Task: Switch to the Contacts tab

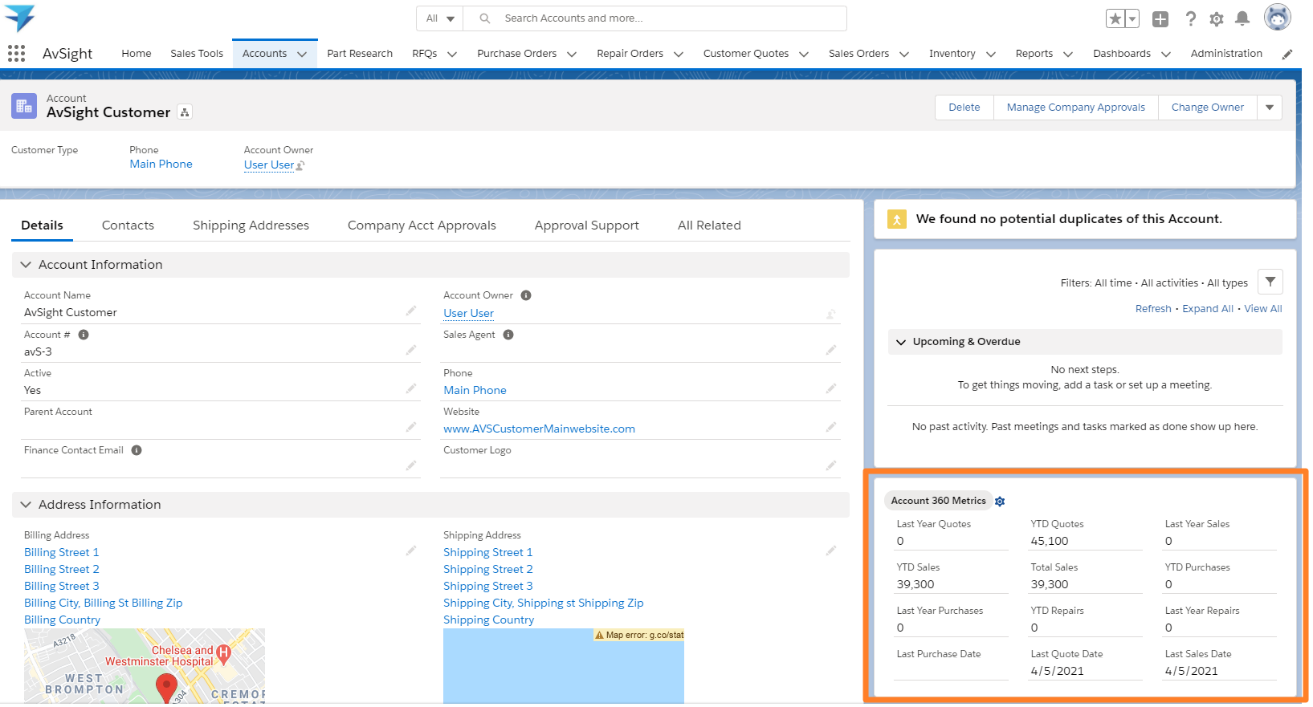Action: click(x=128, y=226)
